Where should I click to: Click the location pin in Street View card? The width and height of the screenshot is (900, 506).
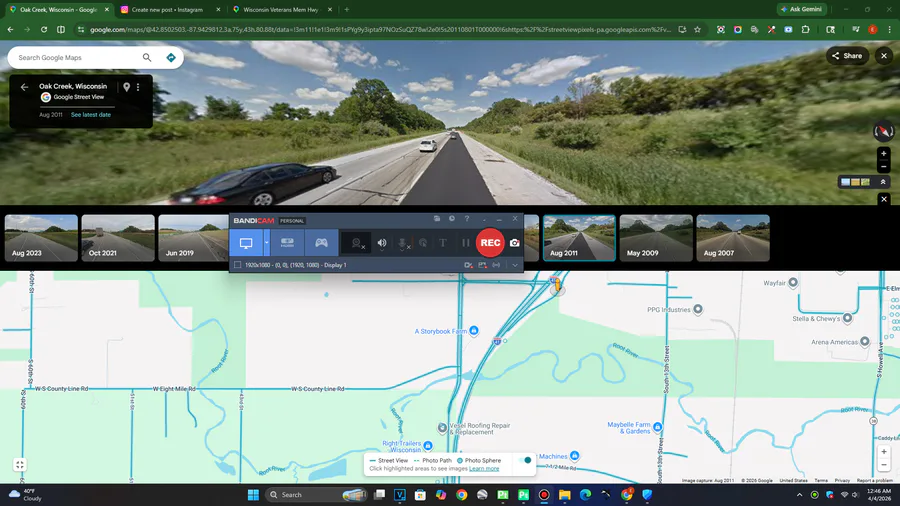click(126, 87)
